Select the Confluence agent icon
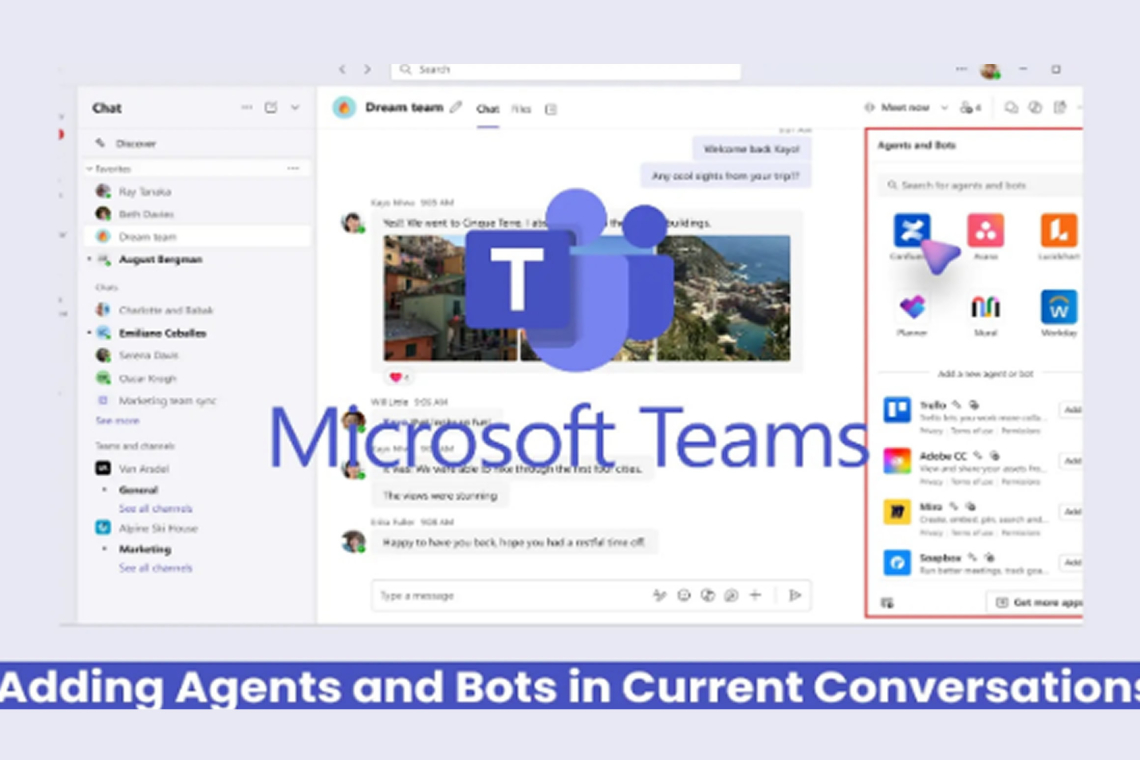 coord(911,230)
